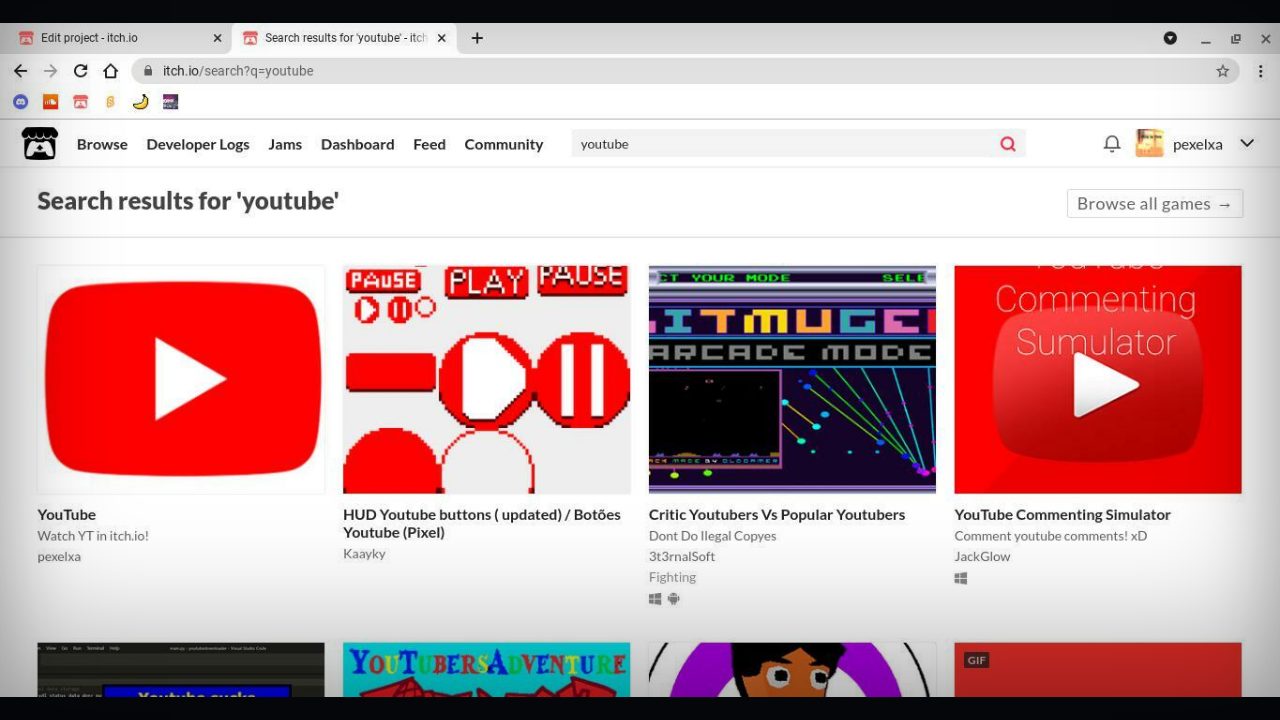Open the itch.io bookmark in bookmarks bar
The width and height of the screenshot is (1280, 720).
point(80,101)
